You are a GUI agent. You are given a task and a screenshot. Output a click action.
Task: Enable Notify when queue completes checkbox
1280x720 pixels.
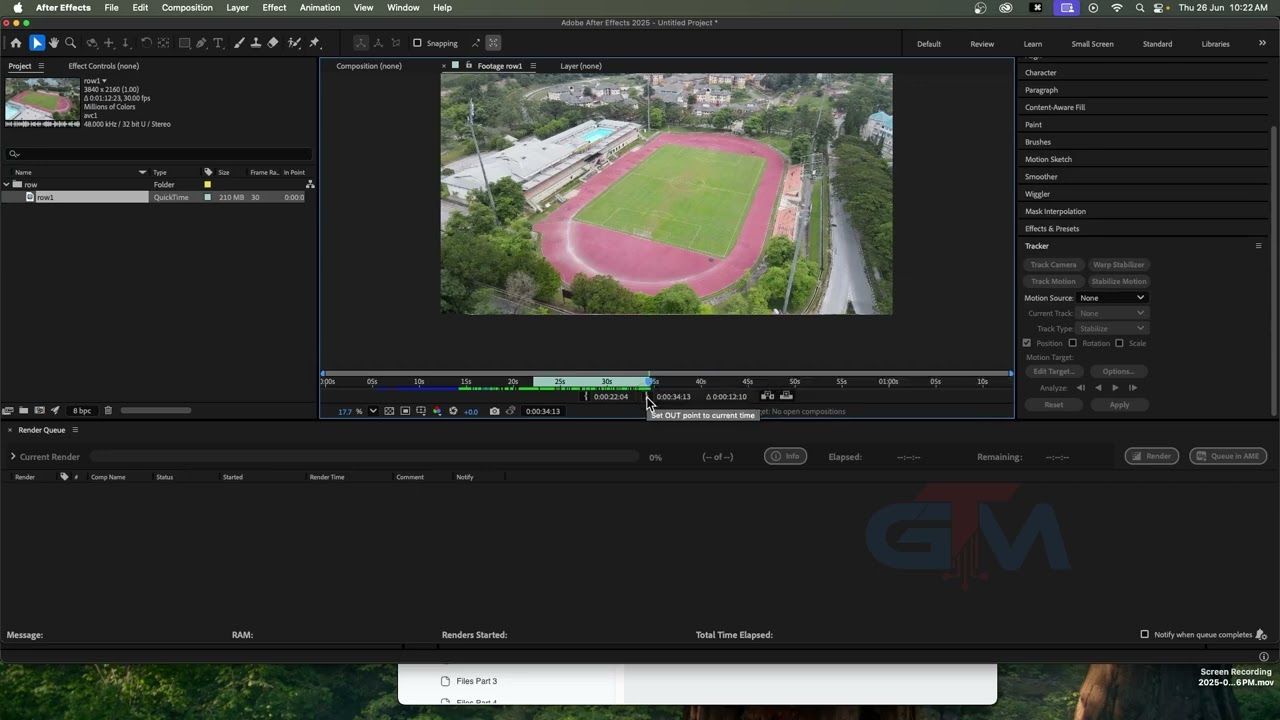pos(1145,634)
